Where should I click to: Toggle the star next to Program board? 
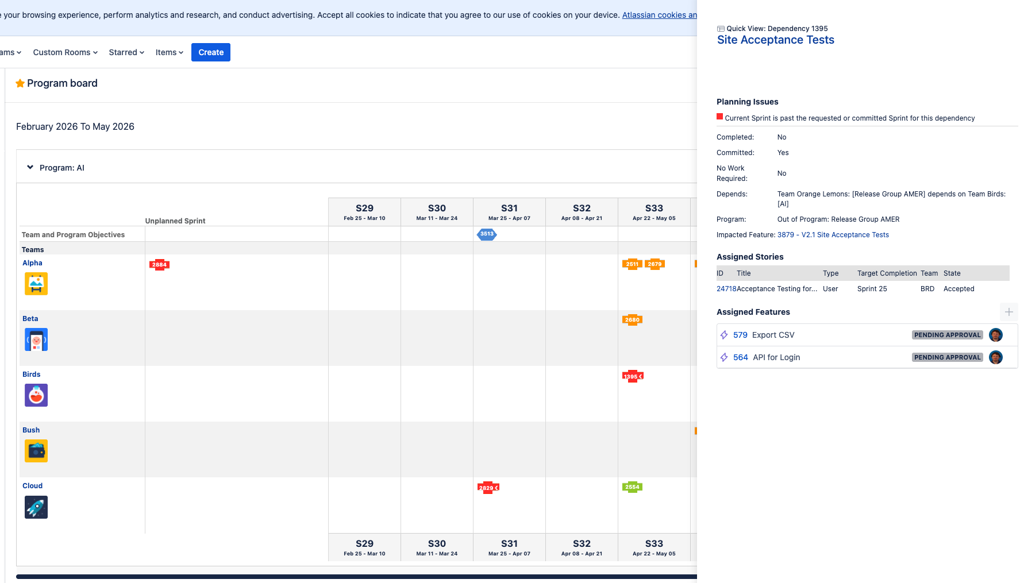(x=20, y=83)
